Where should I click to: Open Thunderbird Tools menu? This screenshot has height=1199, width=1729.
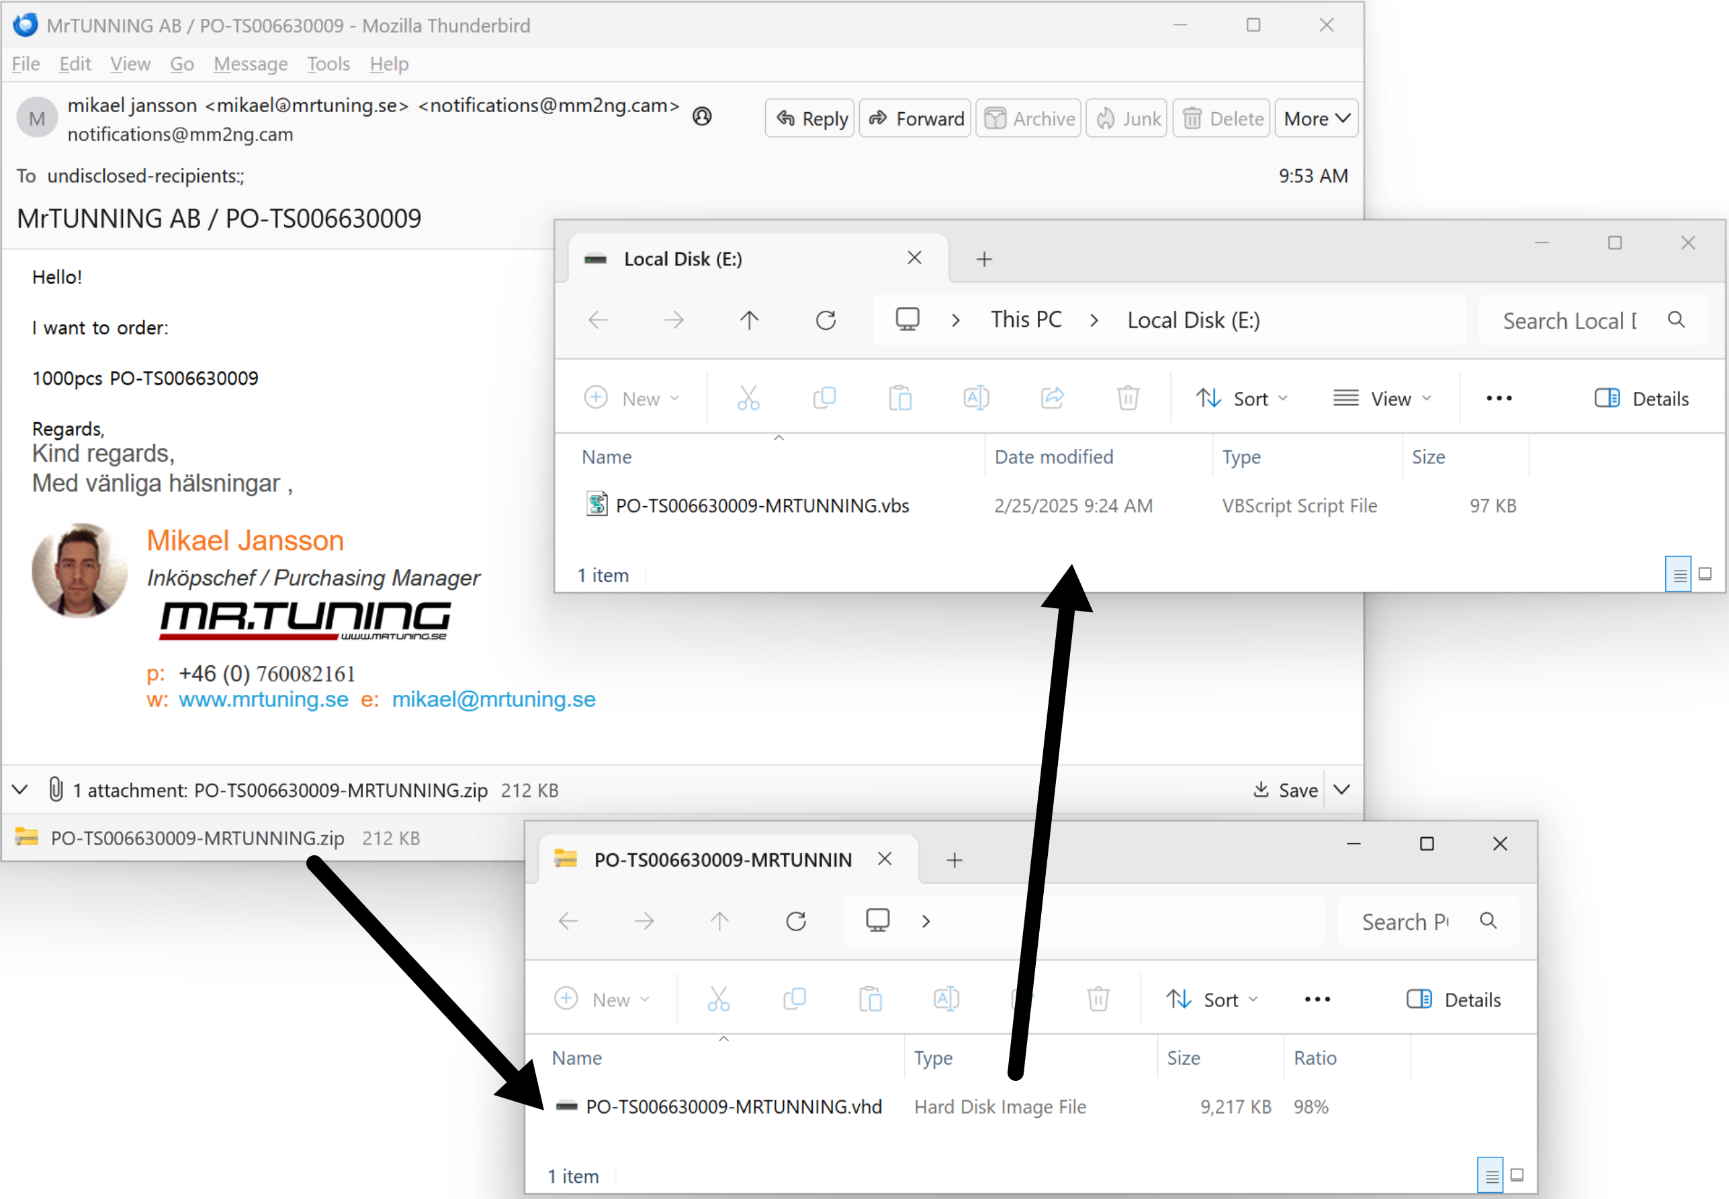[328, 64]
